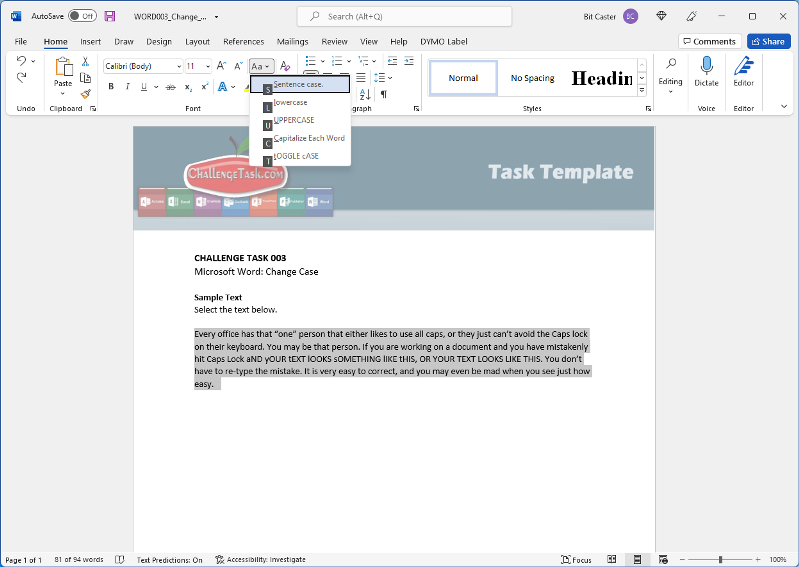Toggle Focus mode in status bar
The image size is (799, 567).
(576, 559)
